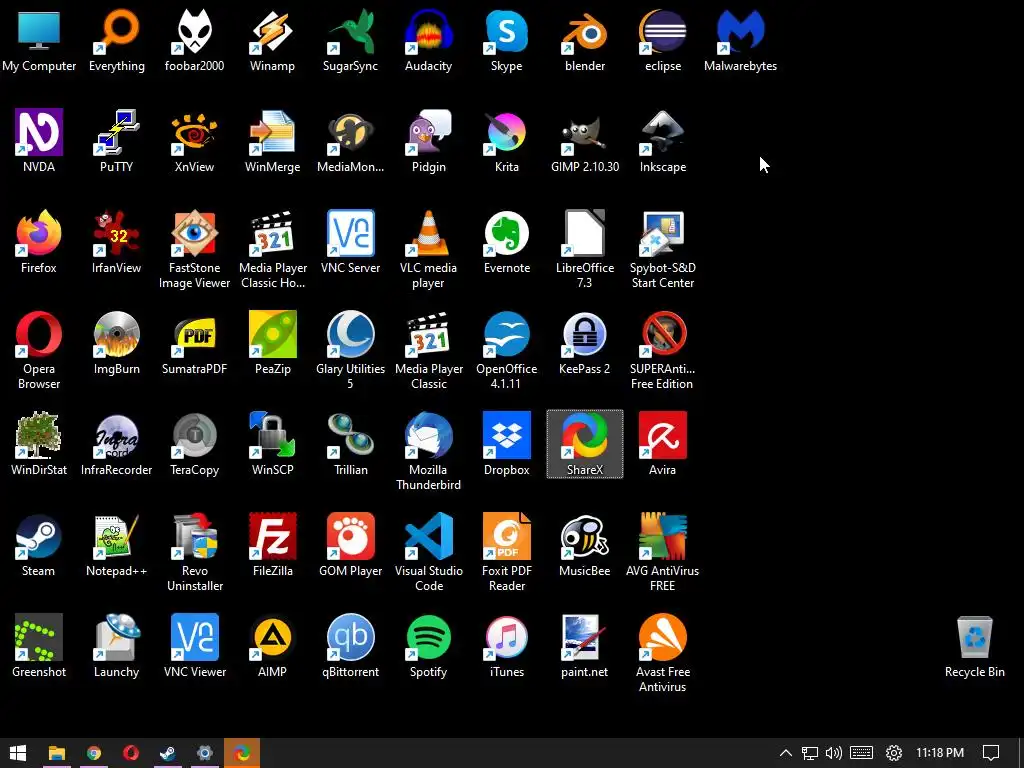Select the Winamp desktop icon

pyautogui.click(x=272, y=40)
